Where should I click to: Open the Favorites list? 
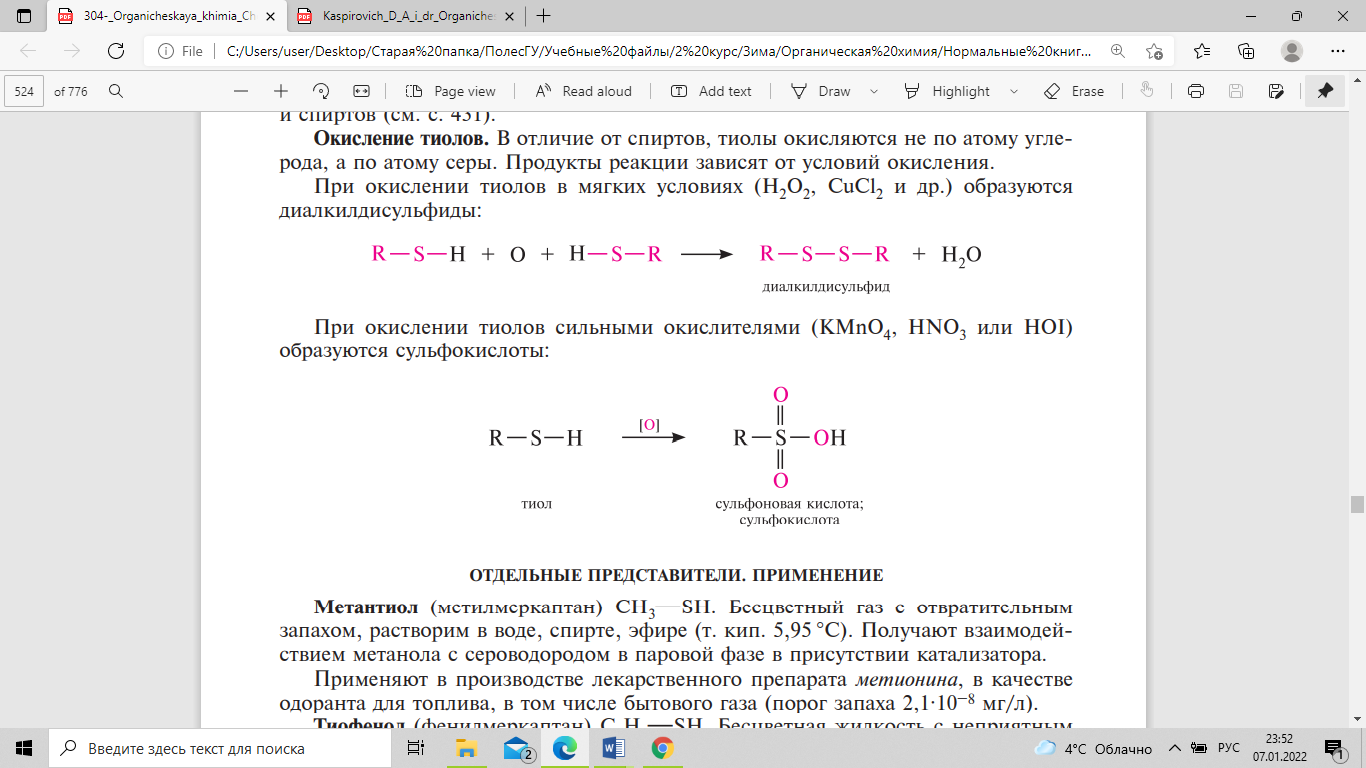pos(1201,51)
